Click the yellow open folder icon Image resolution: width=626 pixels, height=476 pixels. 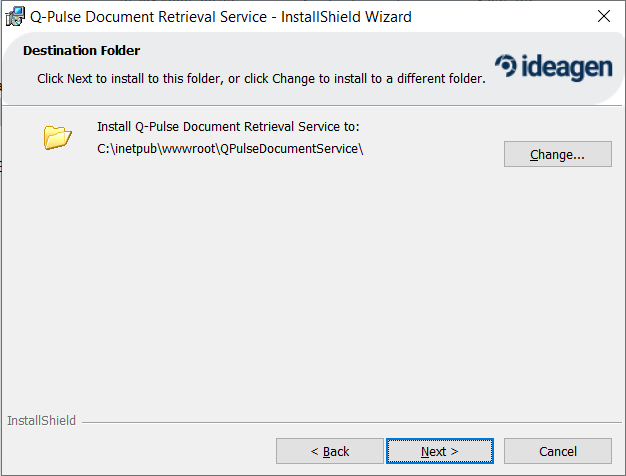(x=57, y=137)
